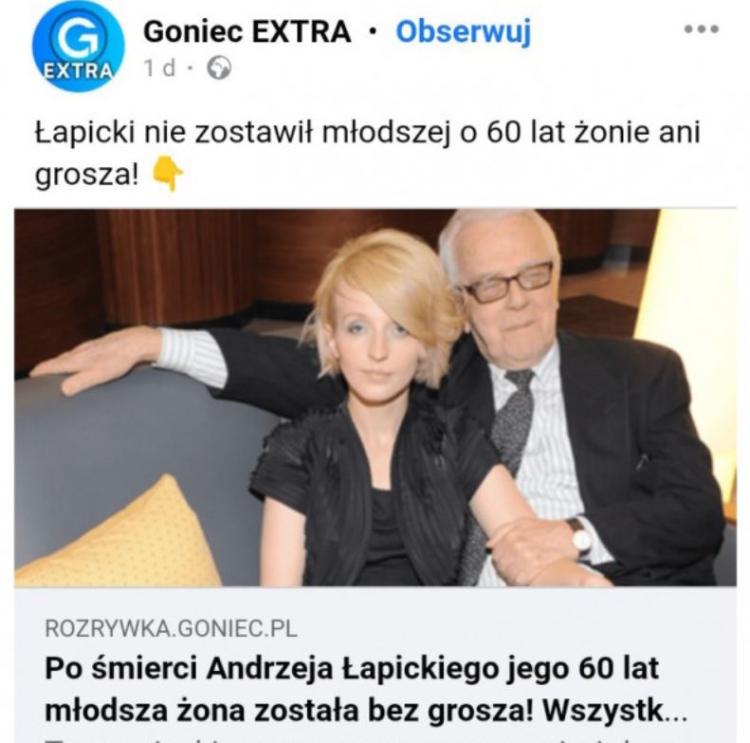The width and height of the screenshot is (750, 743).
Task: Open the three-dot post options menu
Action: [701, 29]
